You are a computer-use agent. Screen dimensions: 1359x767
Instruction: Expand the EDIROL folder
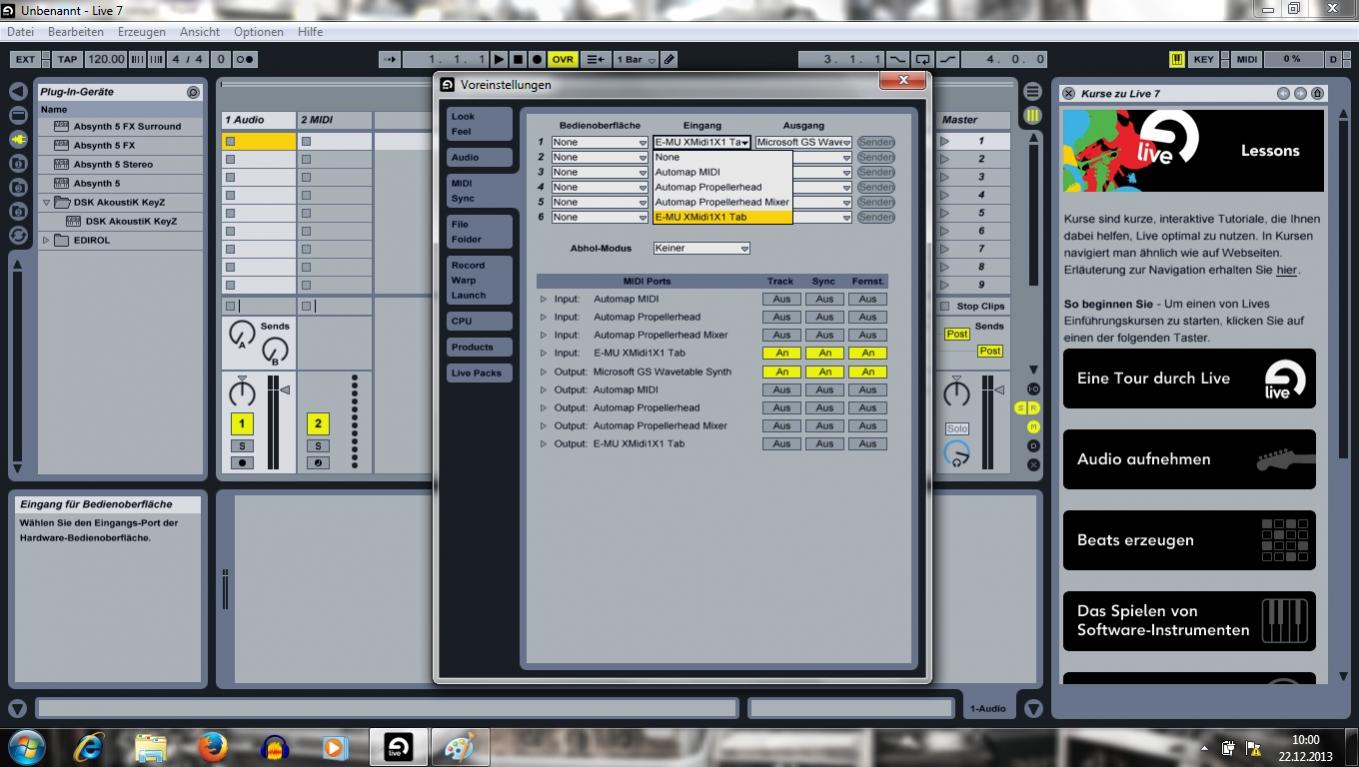tap(45, 240)
